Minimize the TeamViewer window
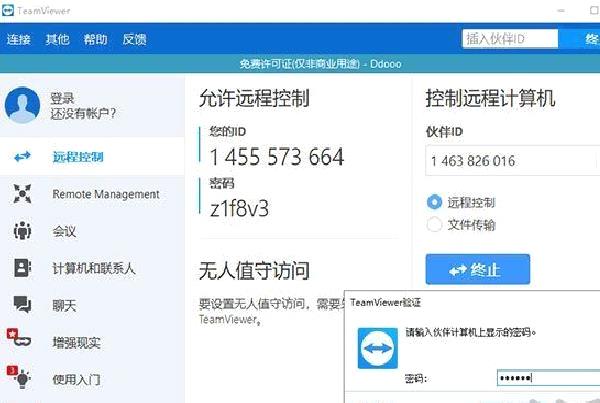 click(561, 10)
